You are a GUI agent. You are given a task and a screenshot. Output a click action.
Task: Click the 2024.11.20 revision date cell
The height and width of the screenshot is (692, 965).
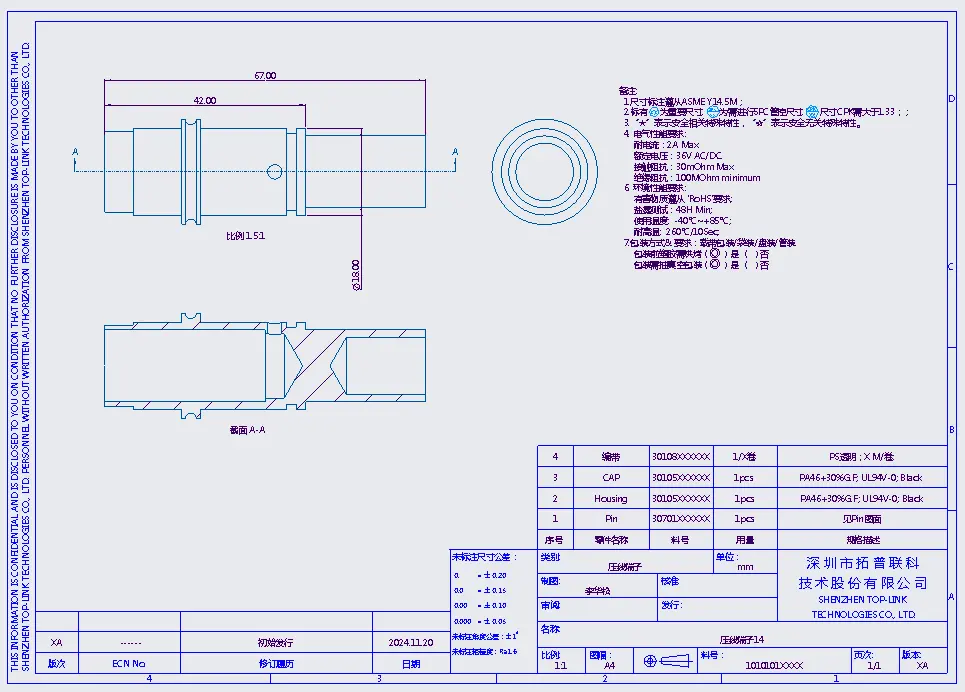click(x=410, y=643)
